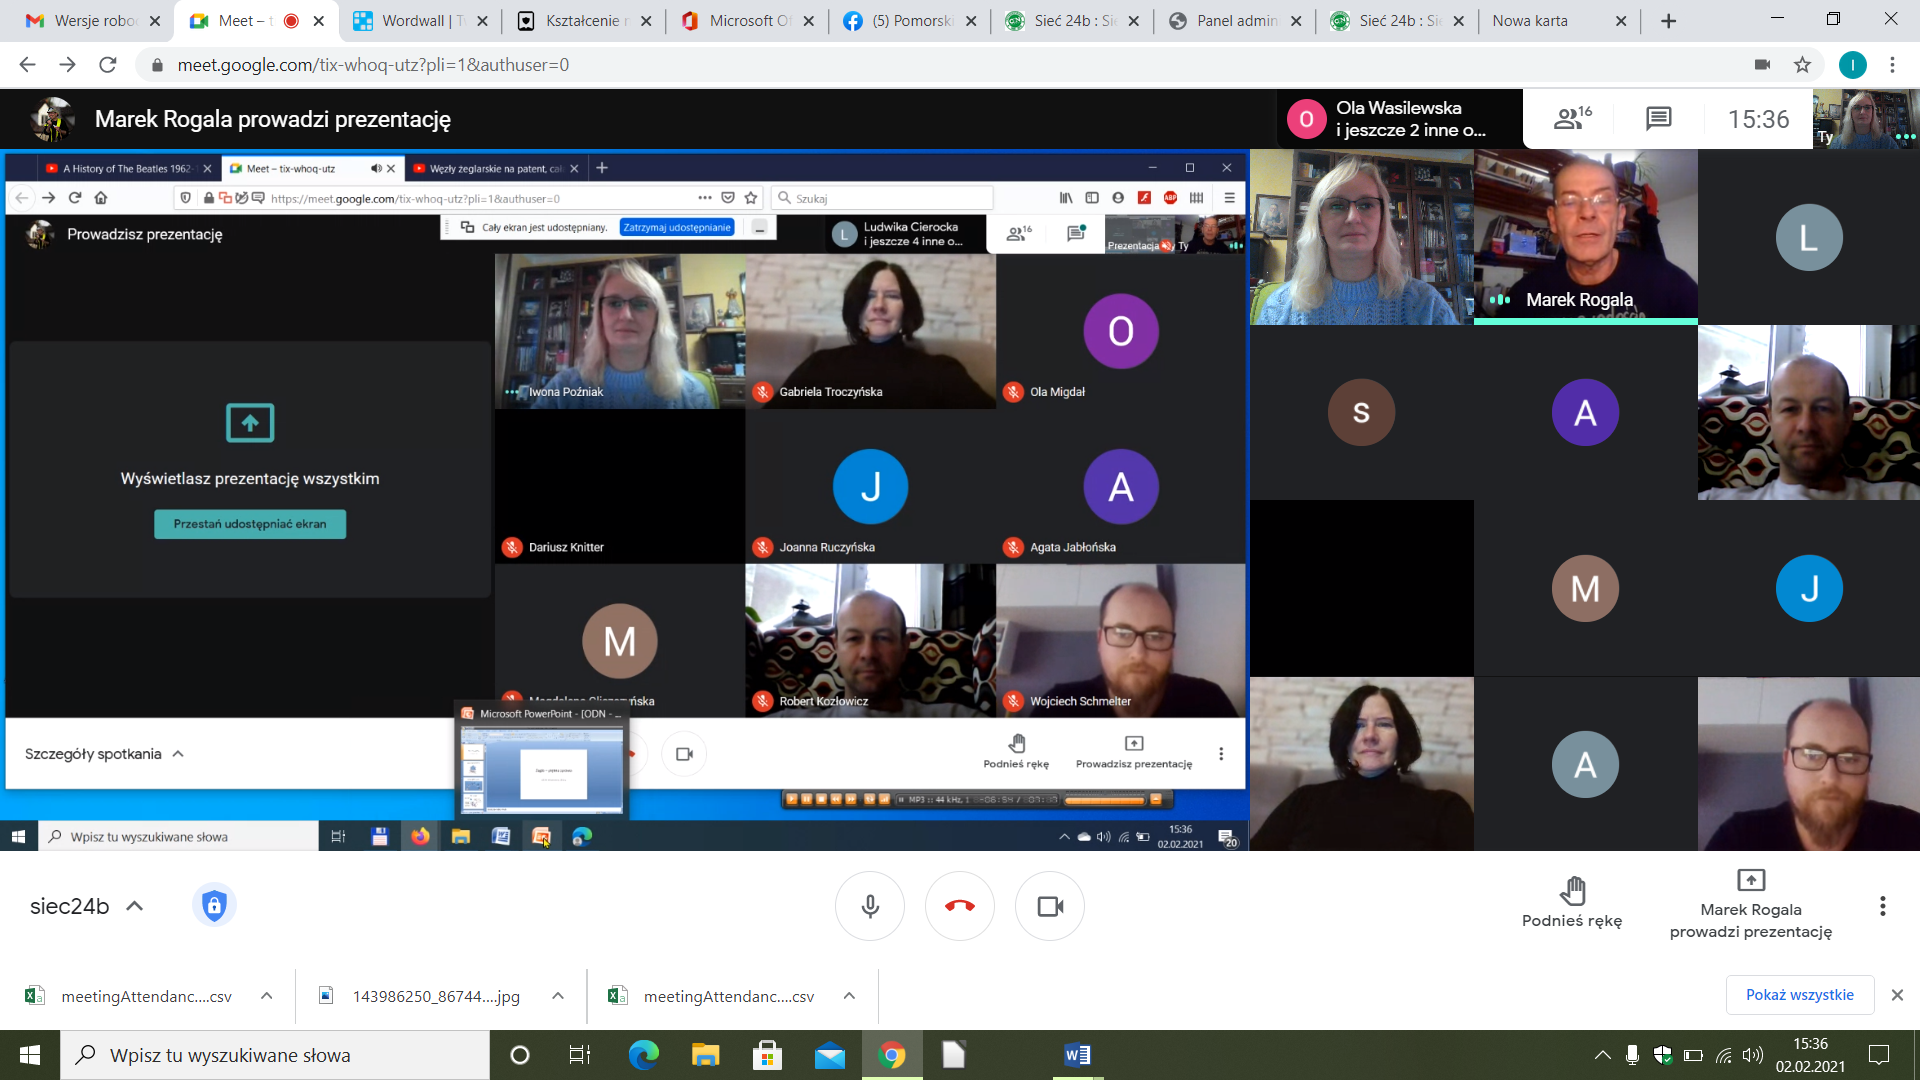The height and width of the screenshot is (1080, 1920).
Task: Click Podnieś rękę to raise hand
Action: click(1571, 902)
